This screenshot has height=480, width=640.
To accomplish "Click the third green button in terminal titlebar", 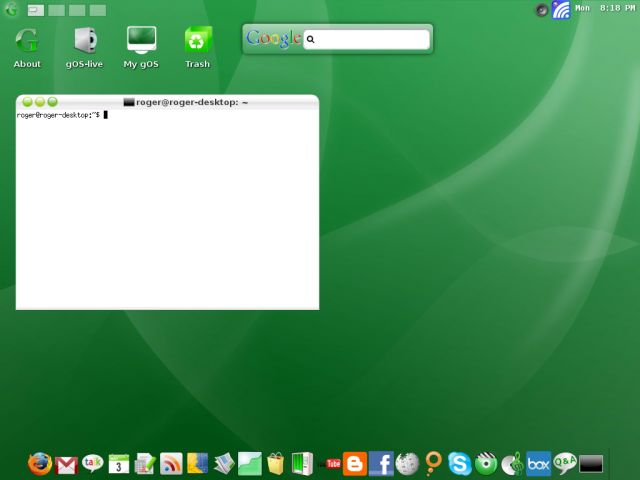I will (53, 102).
